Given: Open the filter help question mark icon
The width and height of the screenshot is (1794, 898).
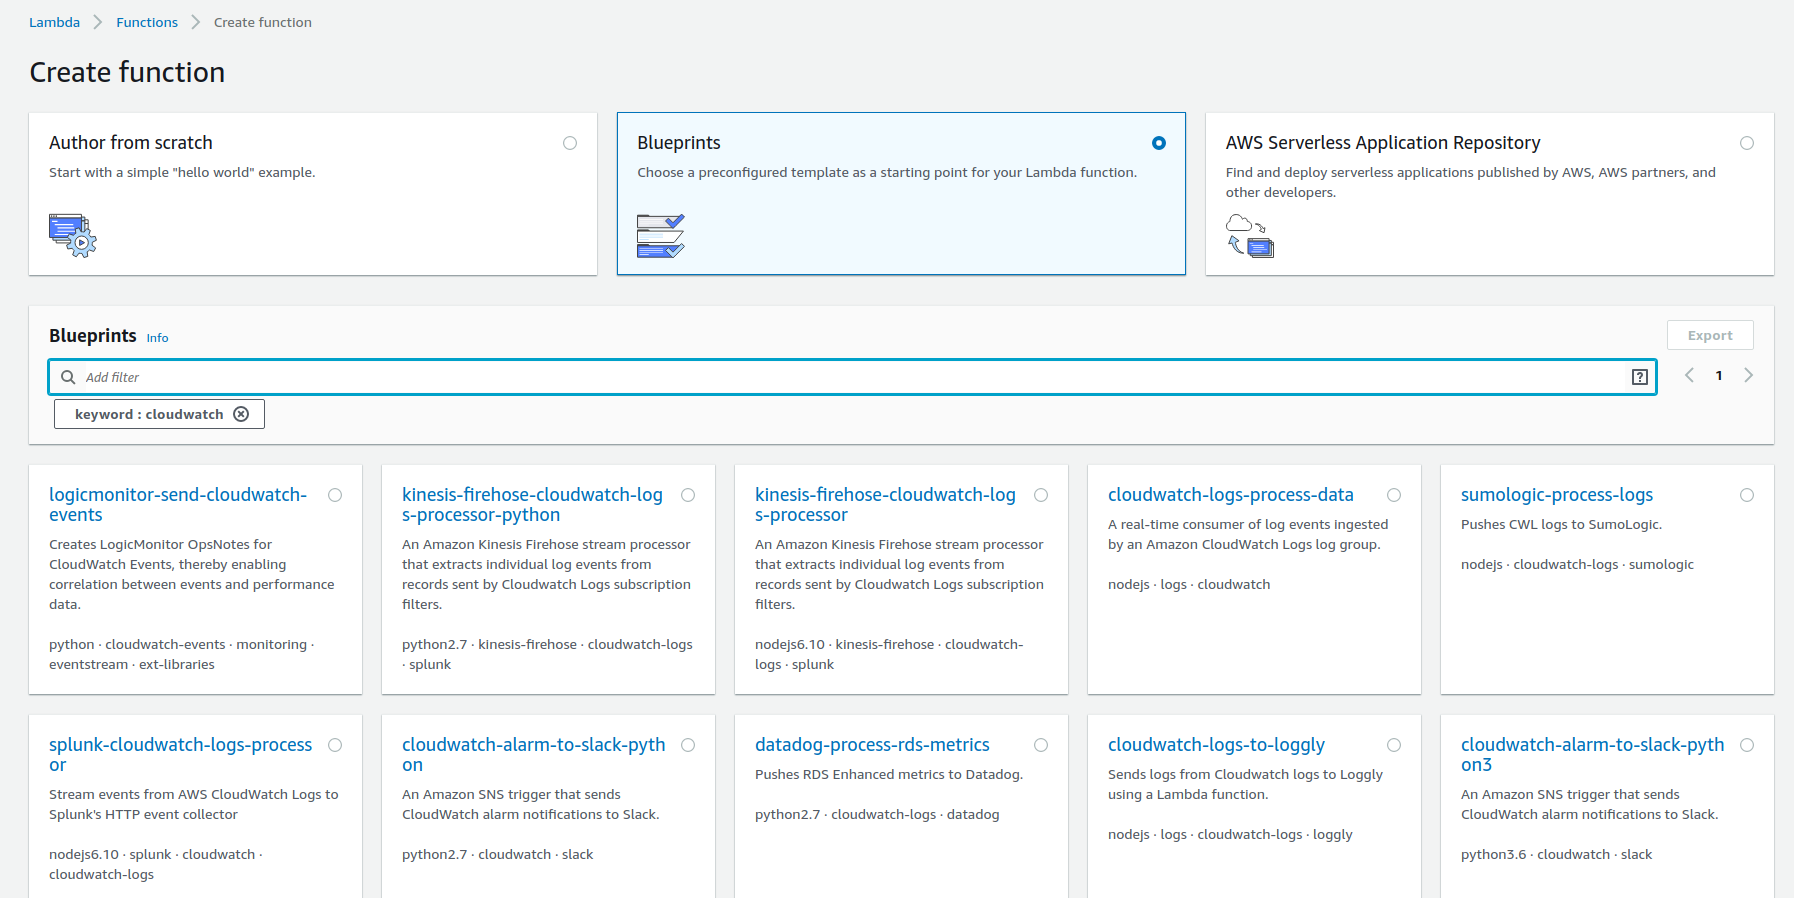Looking at the screenshot, I should [1639, 377].
